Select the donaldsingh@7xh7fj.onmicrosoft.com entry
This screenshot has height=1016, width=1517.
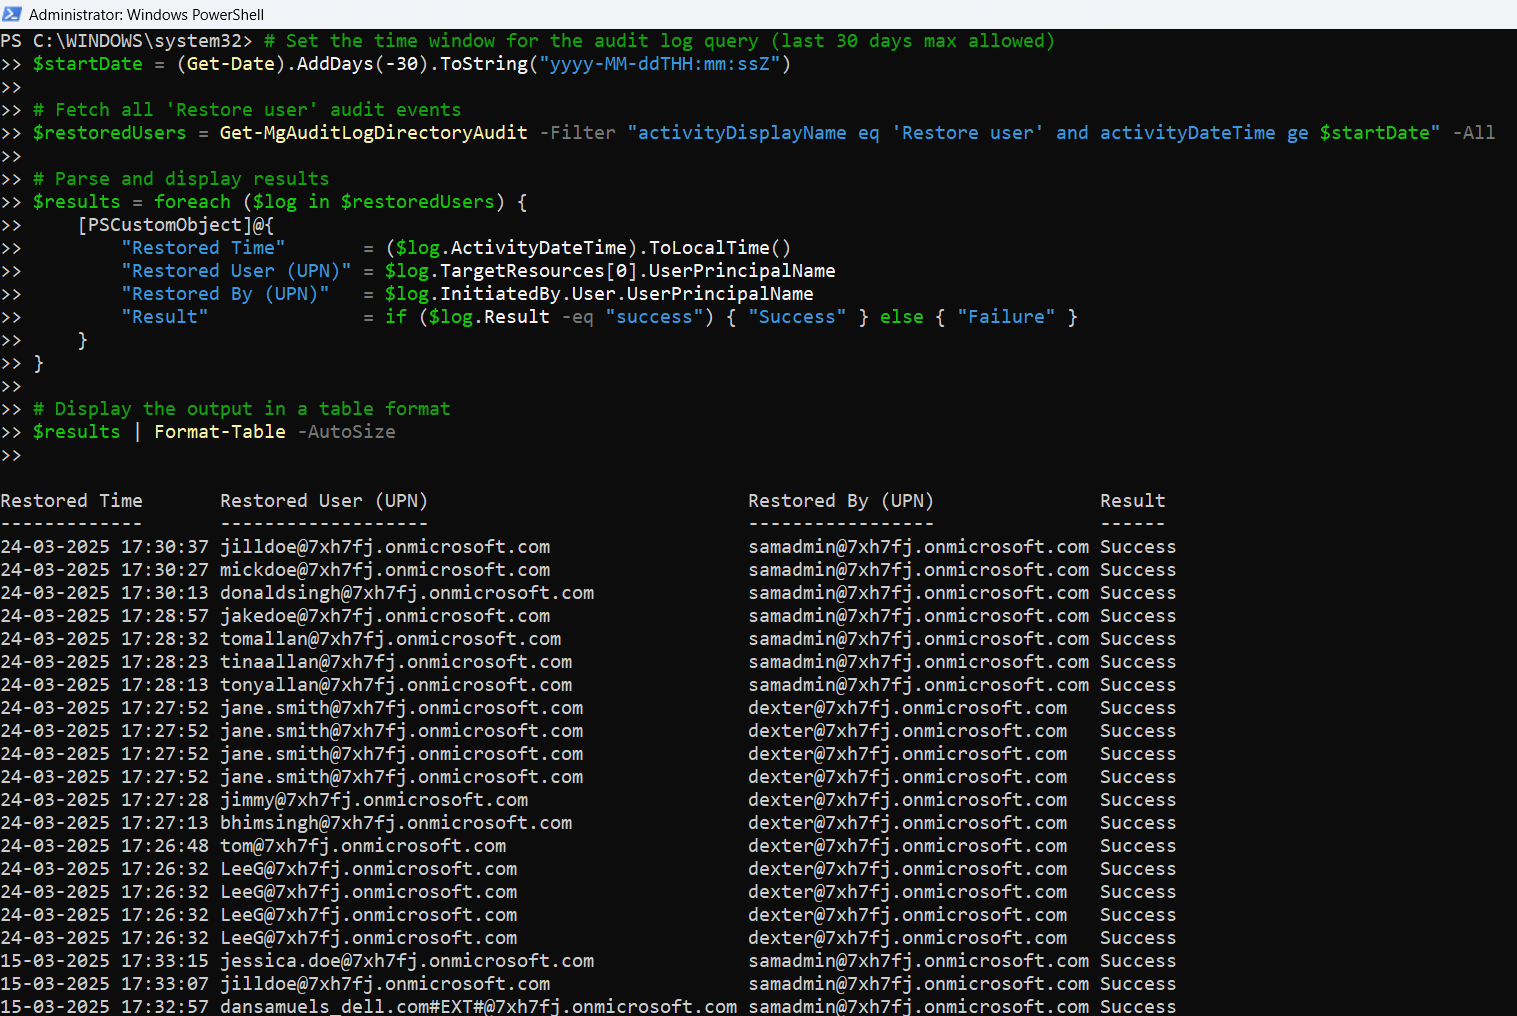tap(406, 593)
